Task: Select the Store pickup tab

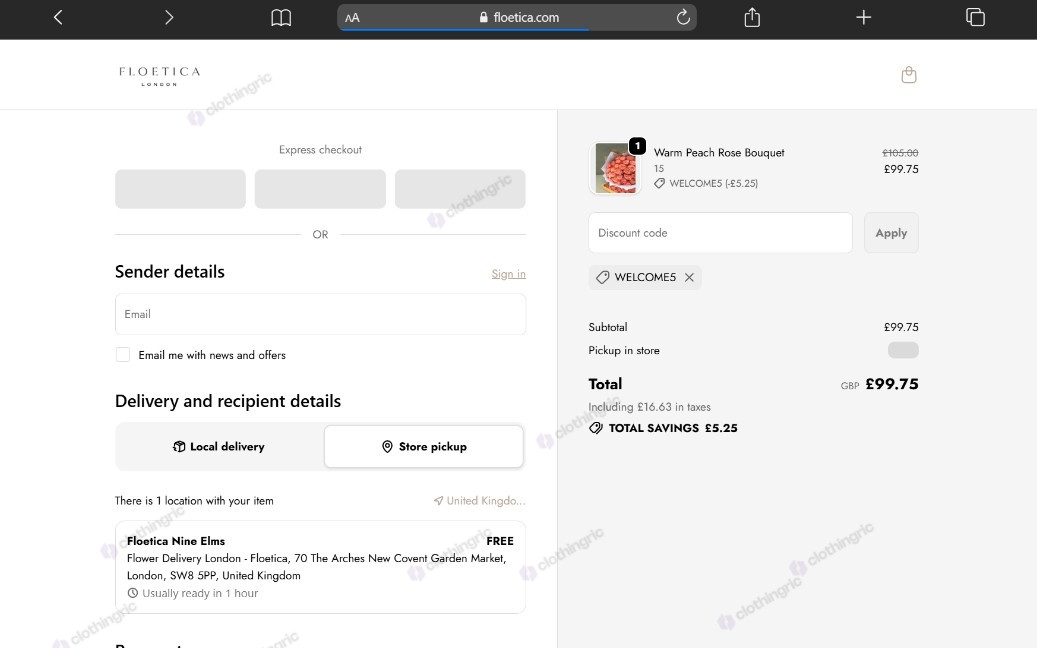Action: 424,447
